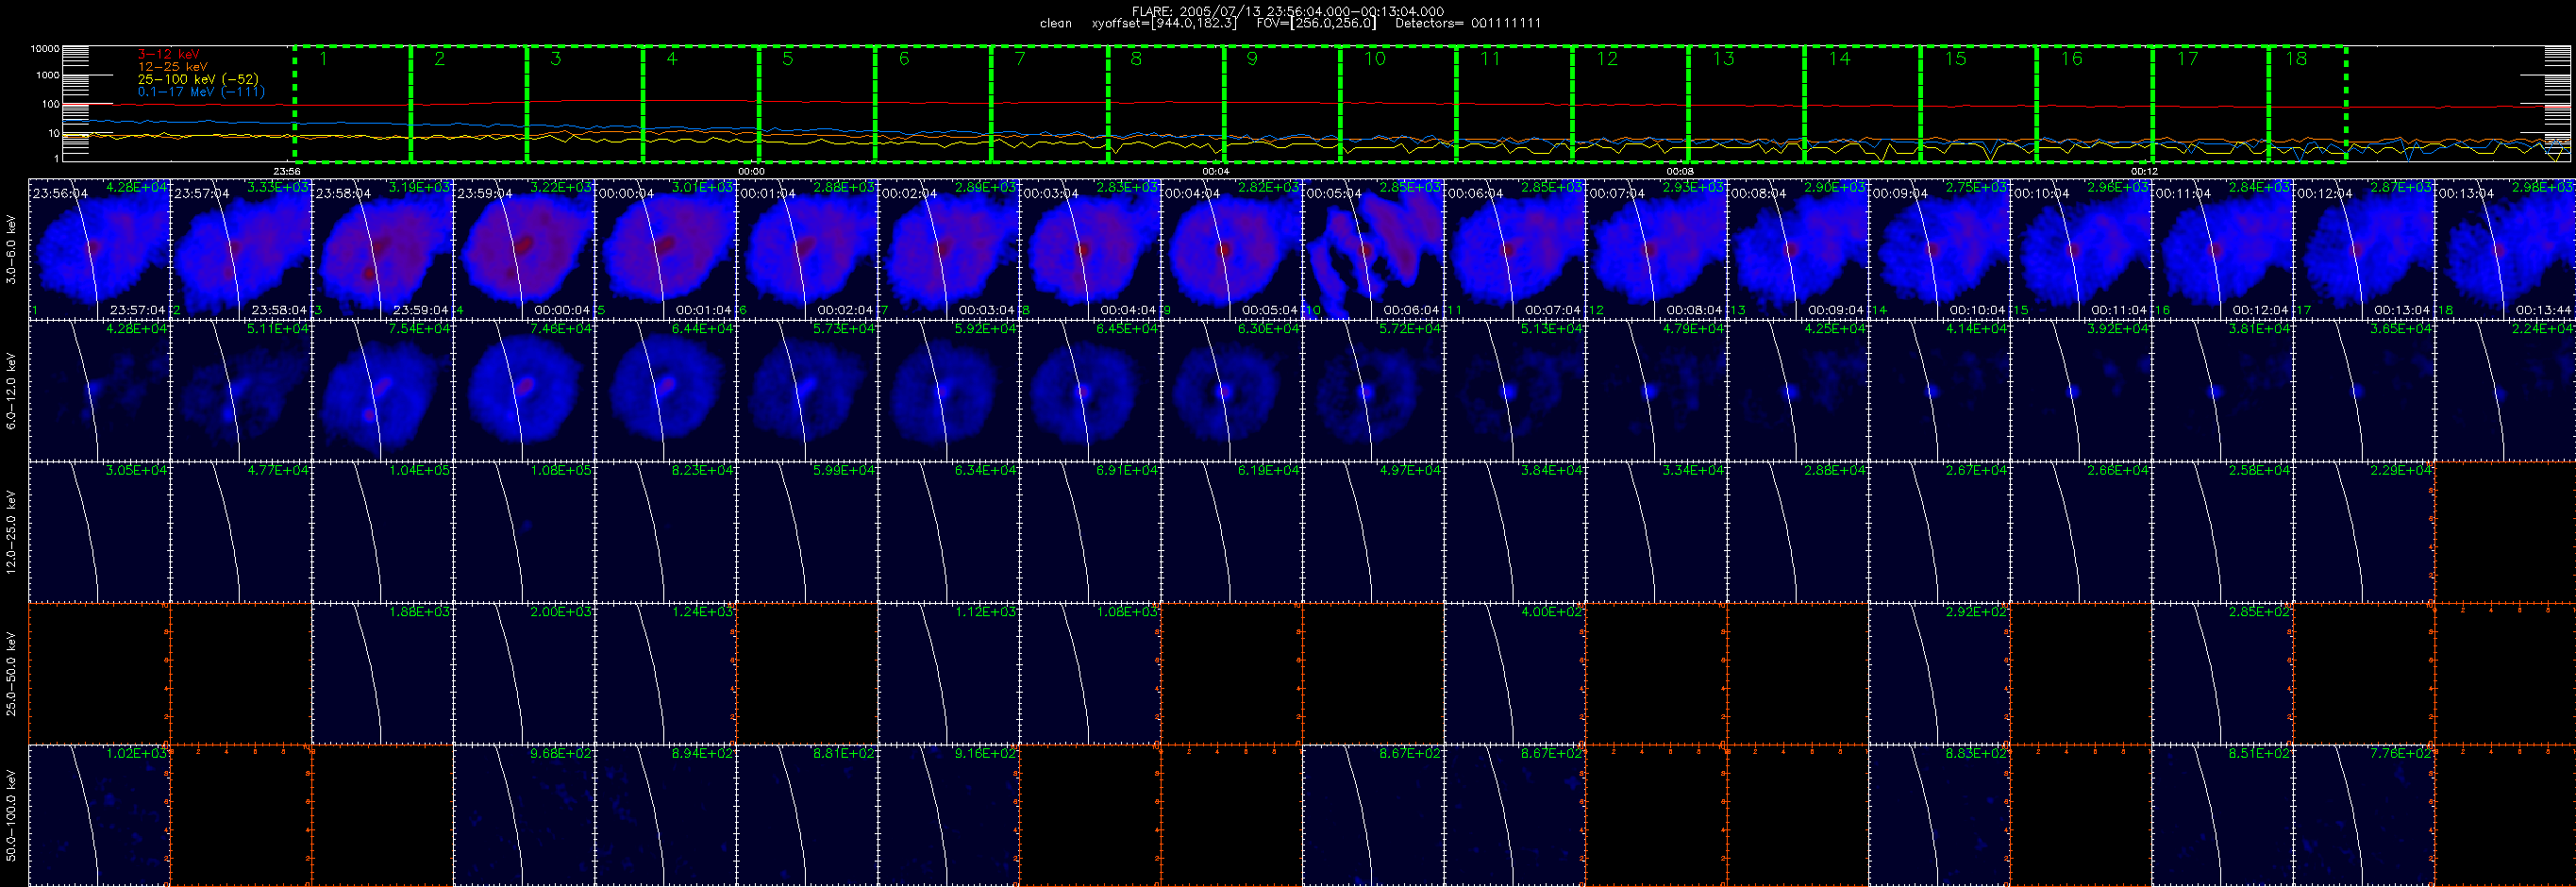Click the FLARE date and time title
2576x887 pixels.
point(1288,11)
